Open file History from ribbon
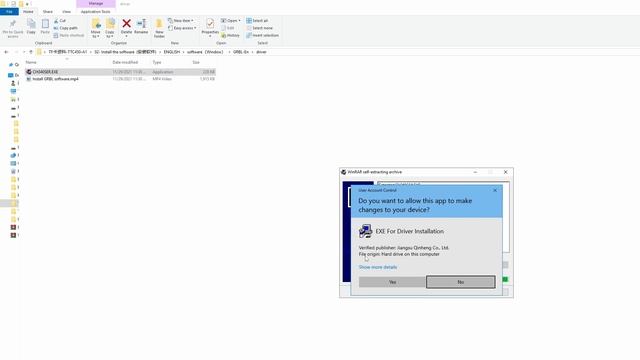 (x=231, y=36)
